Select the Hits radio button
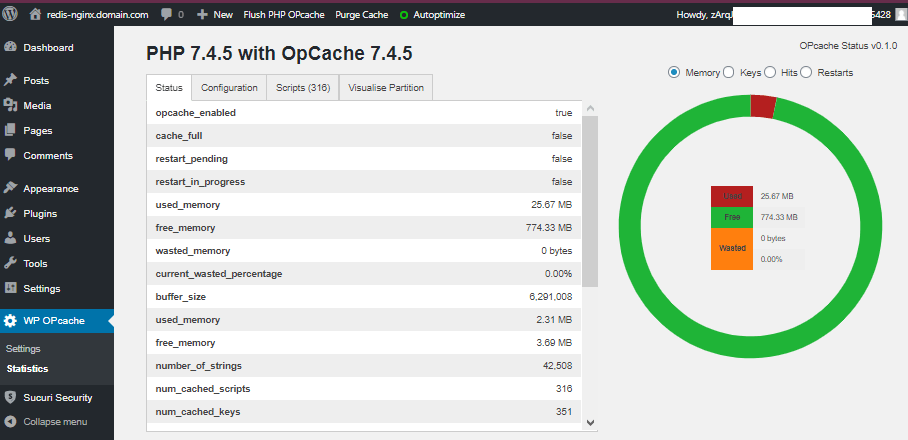 coord(770,72)
